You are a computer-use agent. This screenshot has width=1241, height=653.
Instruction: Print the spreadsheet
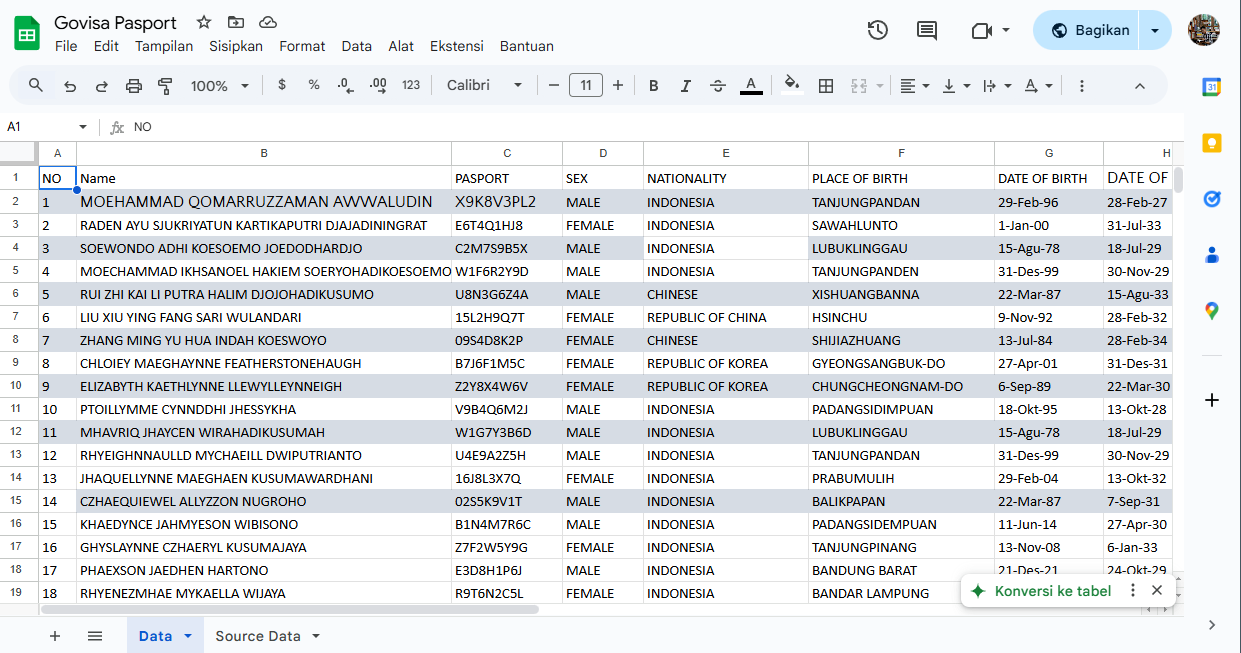click(134, 86)
